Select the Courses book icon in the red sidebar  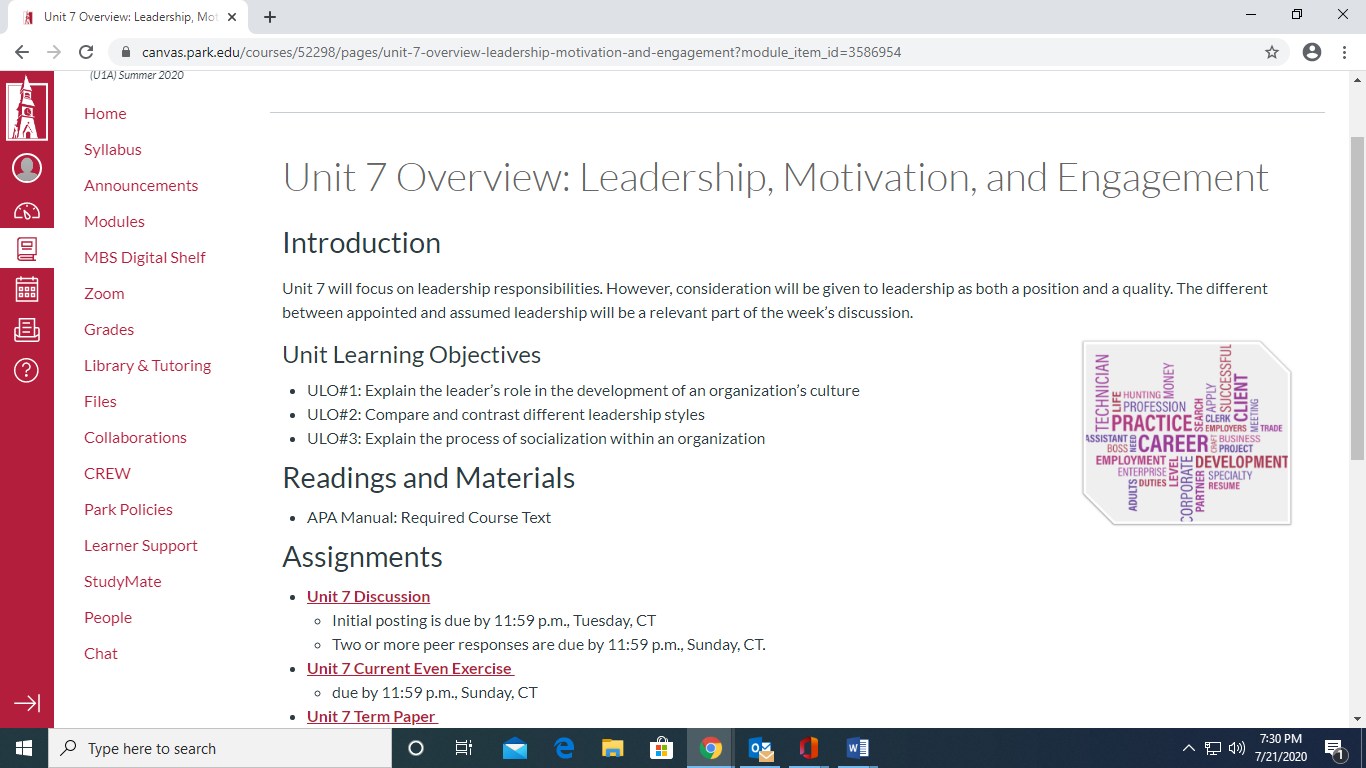coord(27,250)
